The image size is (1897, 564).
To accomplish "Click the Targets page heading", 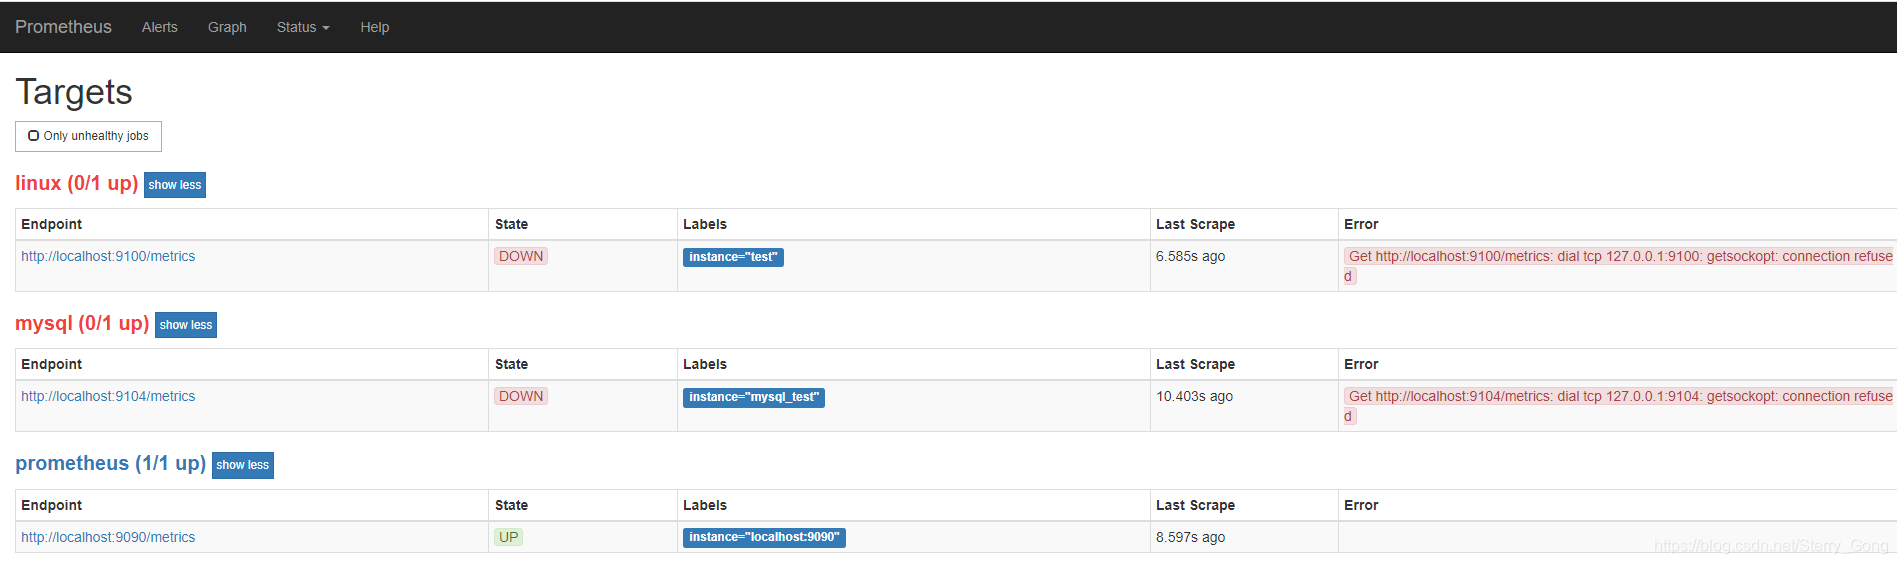I will [x=74, y=92].
